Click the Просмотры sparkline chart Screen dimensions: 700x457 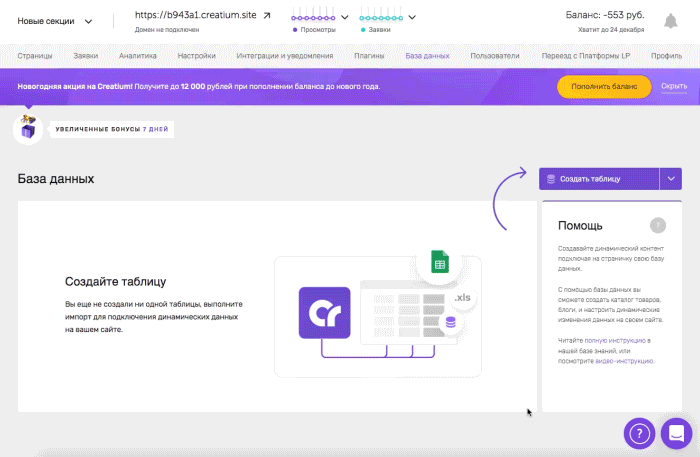pyautogui.click(x=313, y=15)
